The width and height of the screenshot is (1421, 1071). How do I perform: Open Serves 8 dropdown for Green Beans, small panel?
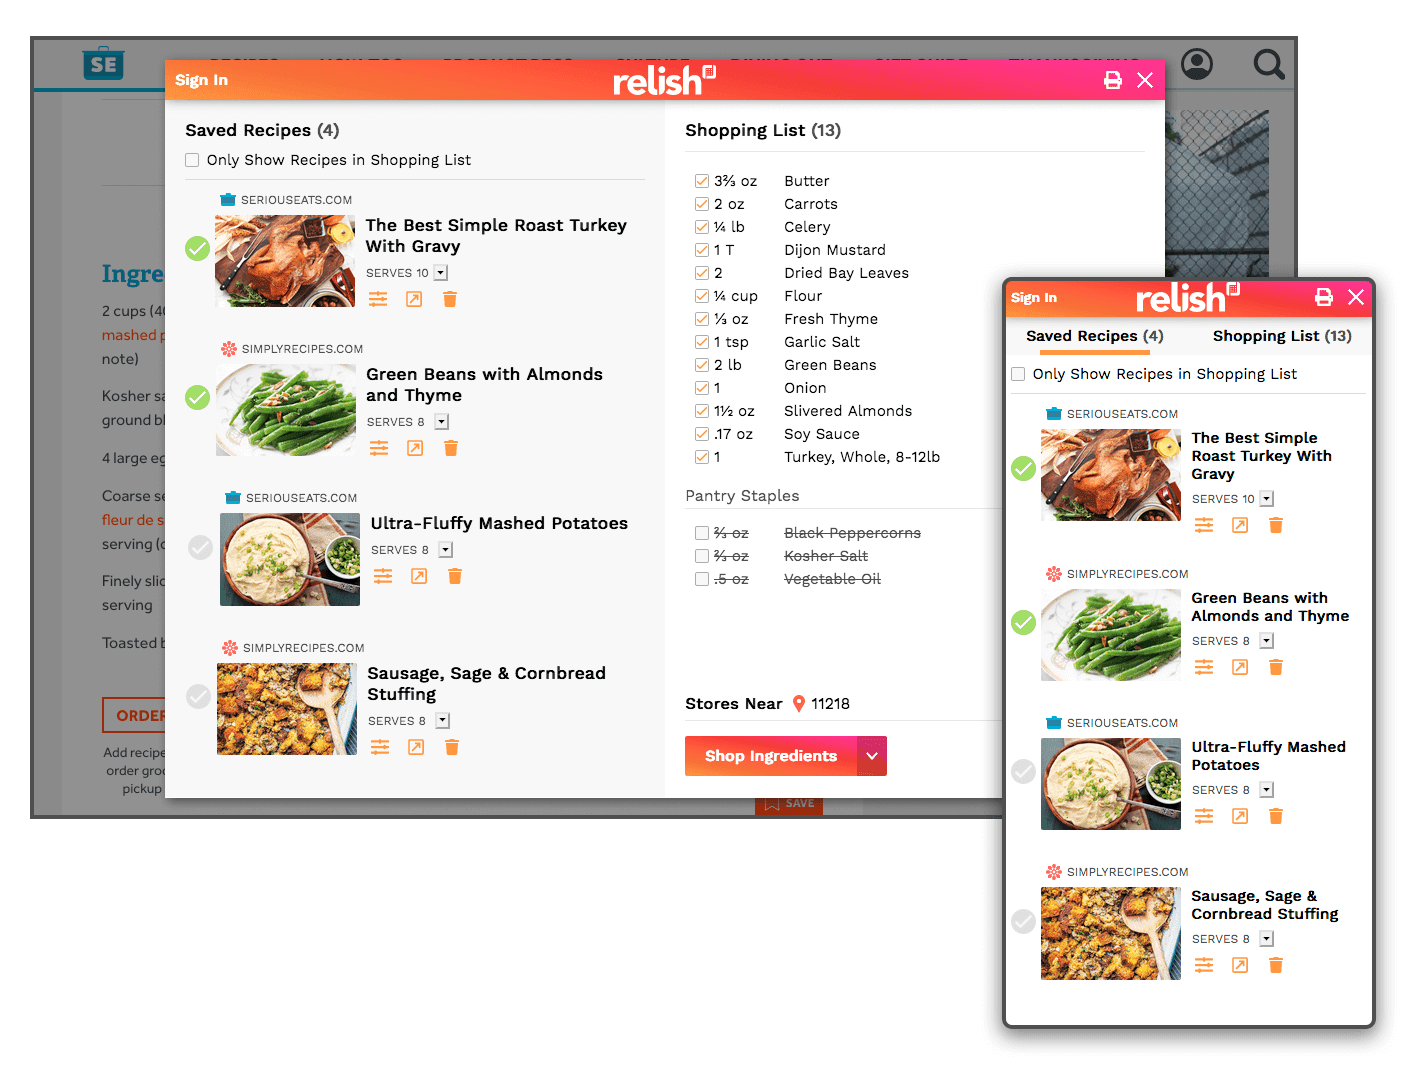tap(1267, 641)
